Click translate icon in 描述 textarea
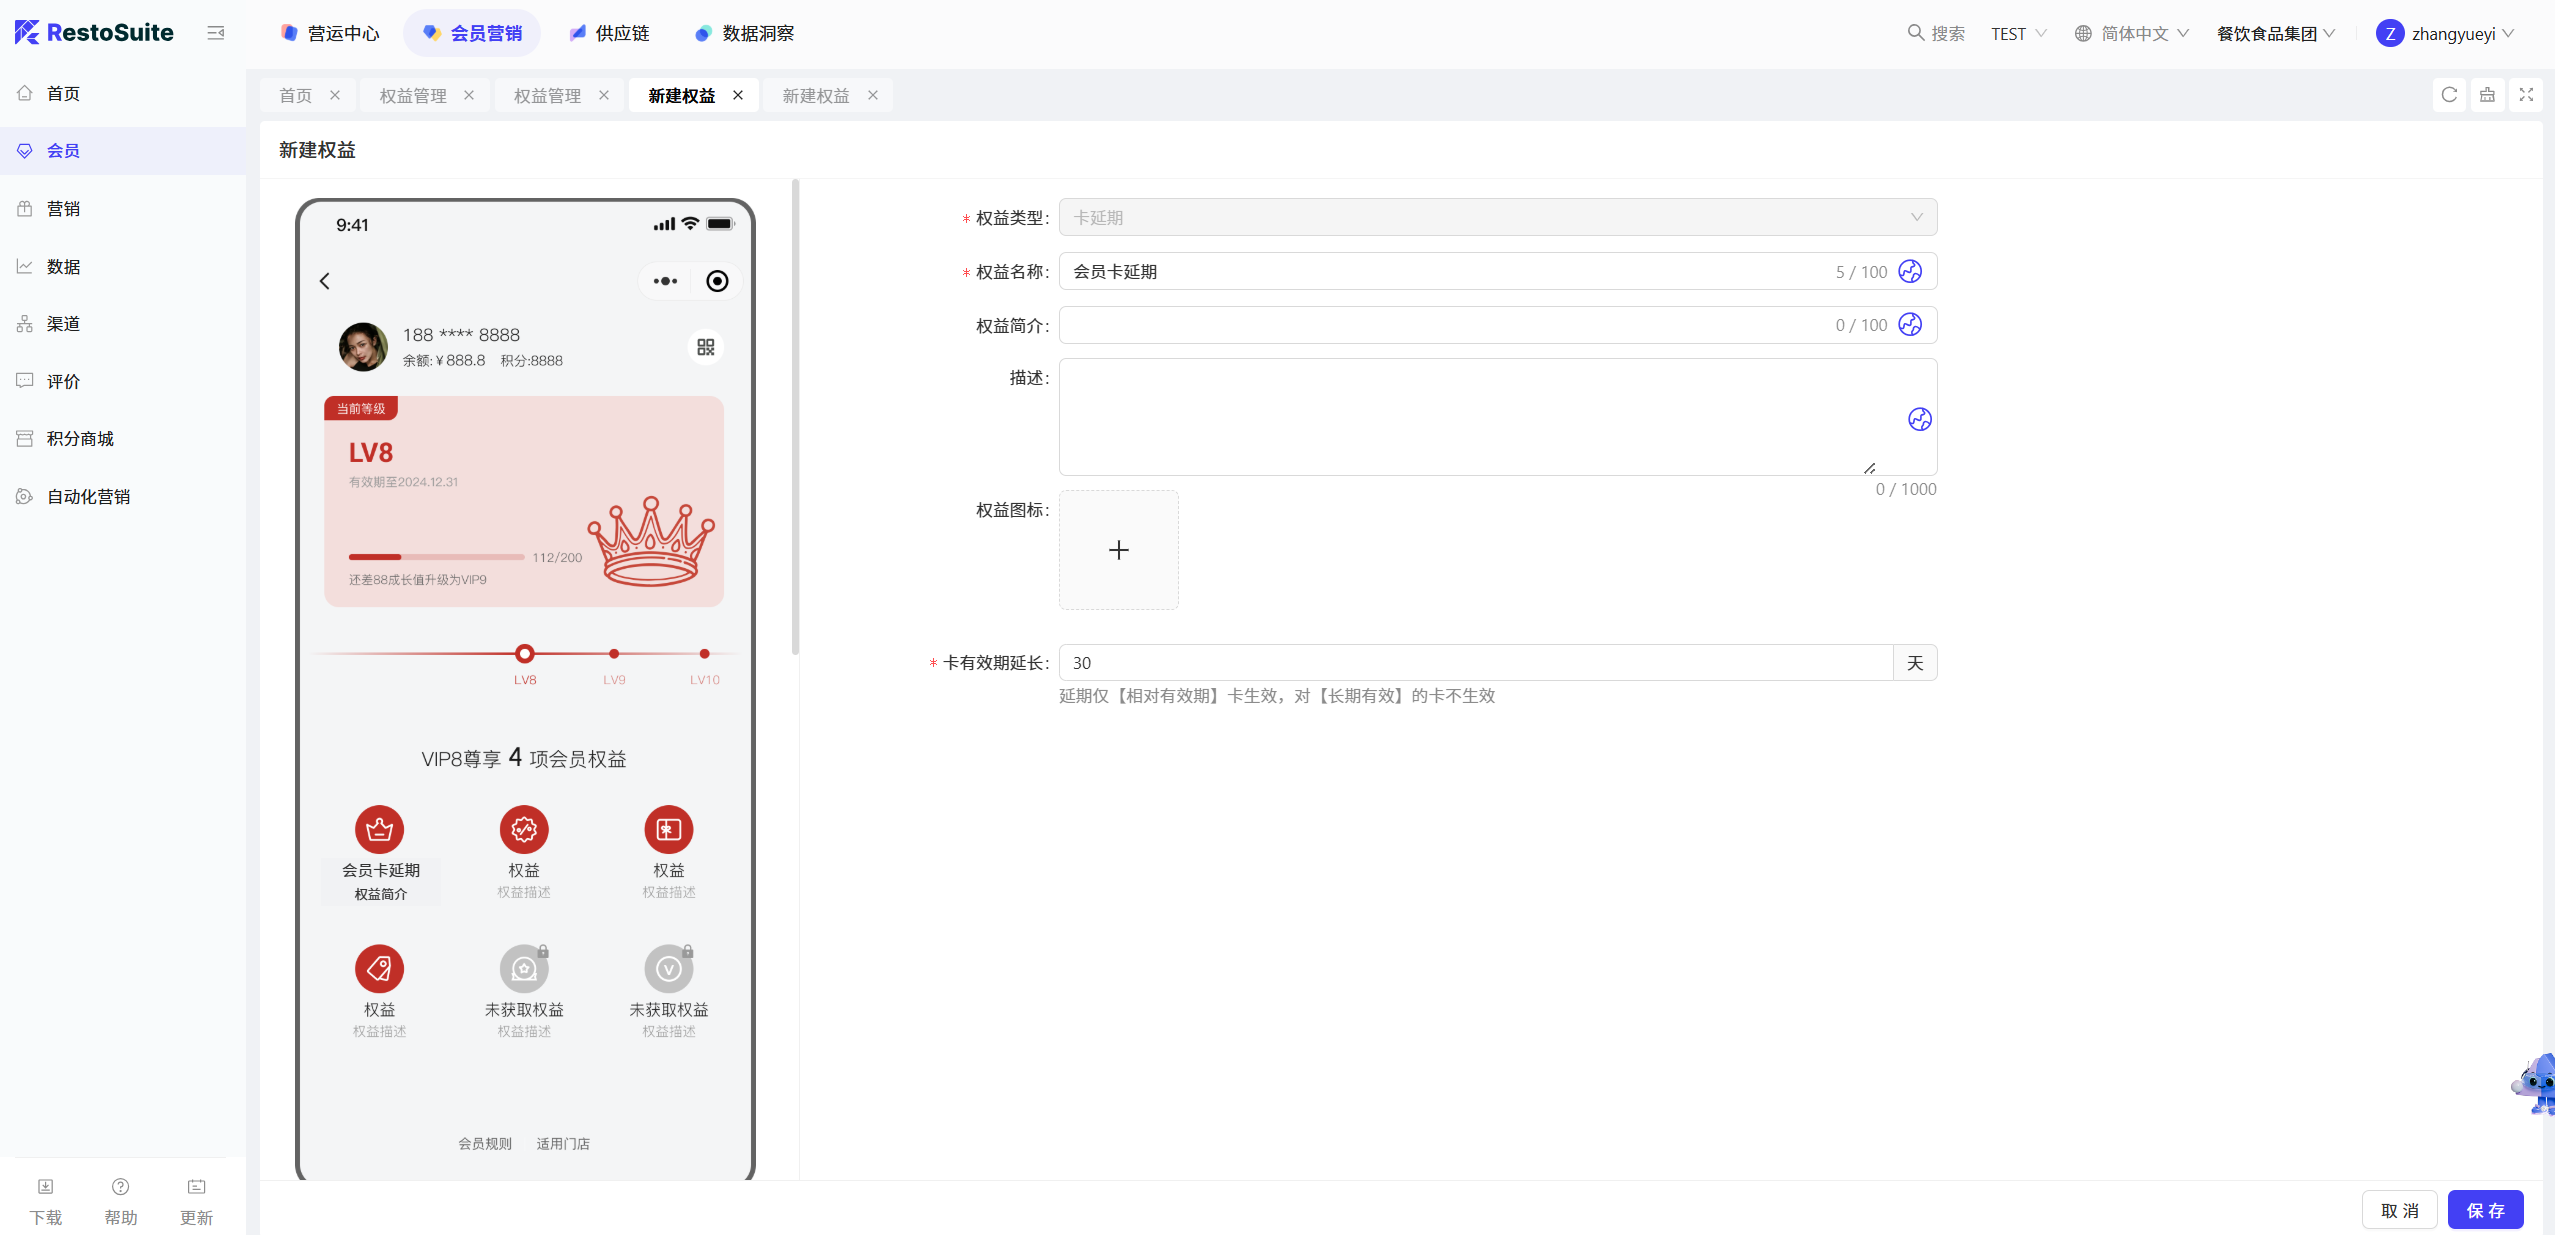 click(1919, 419)
